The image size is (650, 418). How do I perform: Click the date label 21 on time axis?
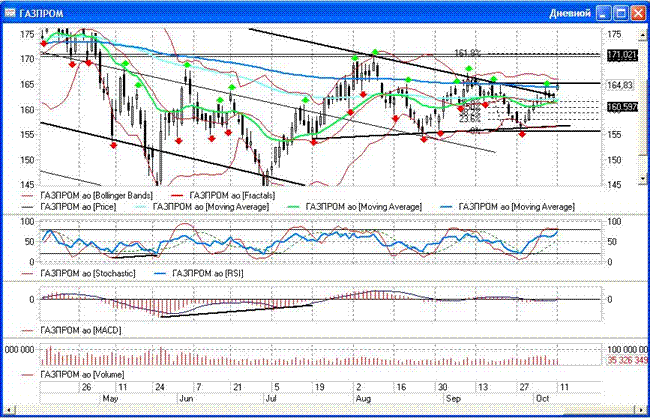pos(238,387)
